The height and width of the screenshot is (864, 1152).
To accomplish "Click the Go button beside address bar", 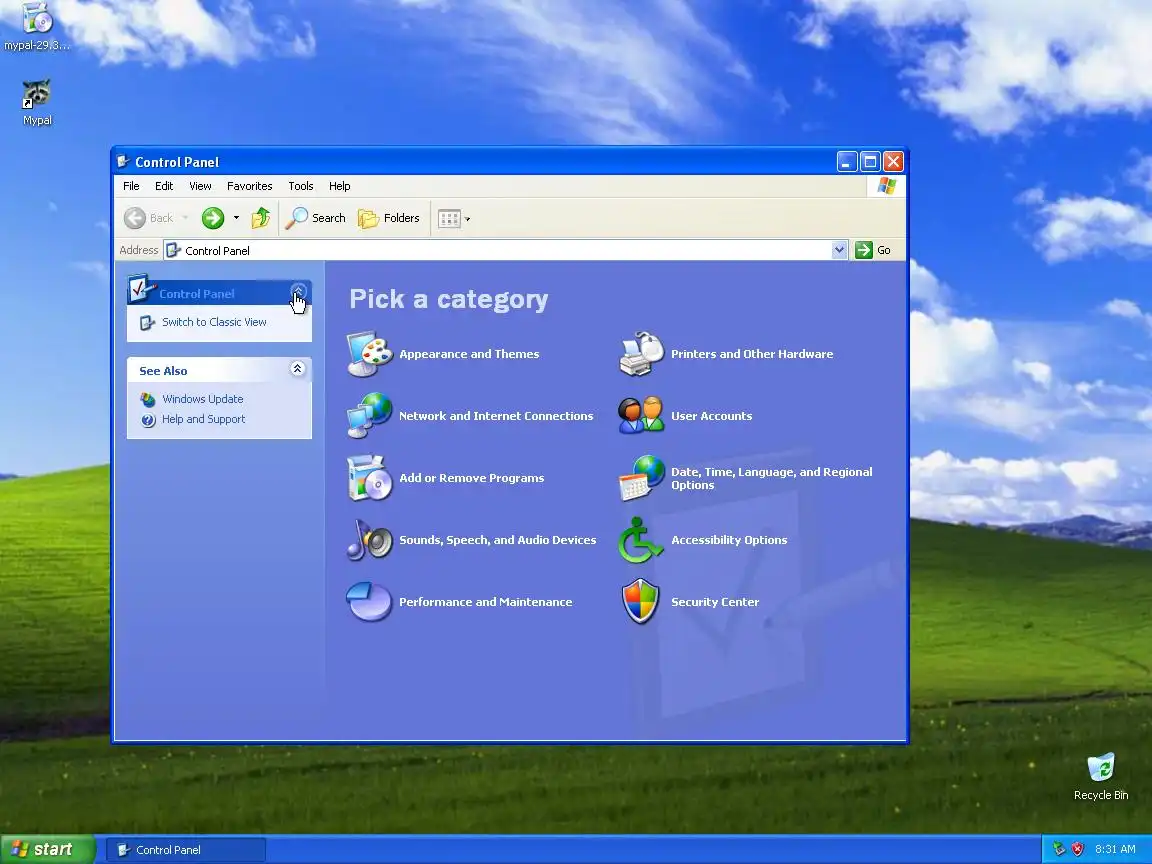I will (x=874, y=250).
